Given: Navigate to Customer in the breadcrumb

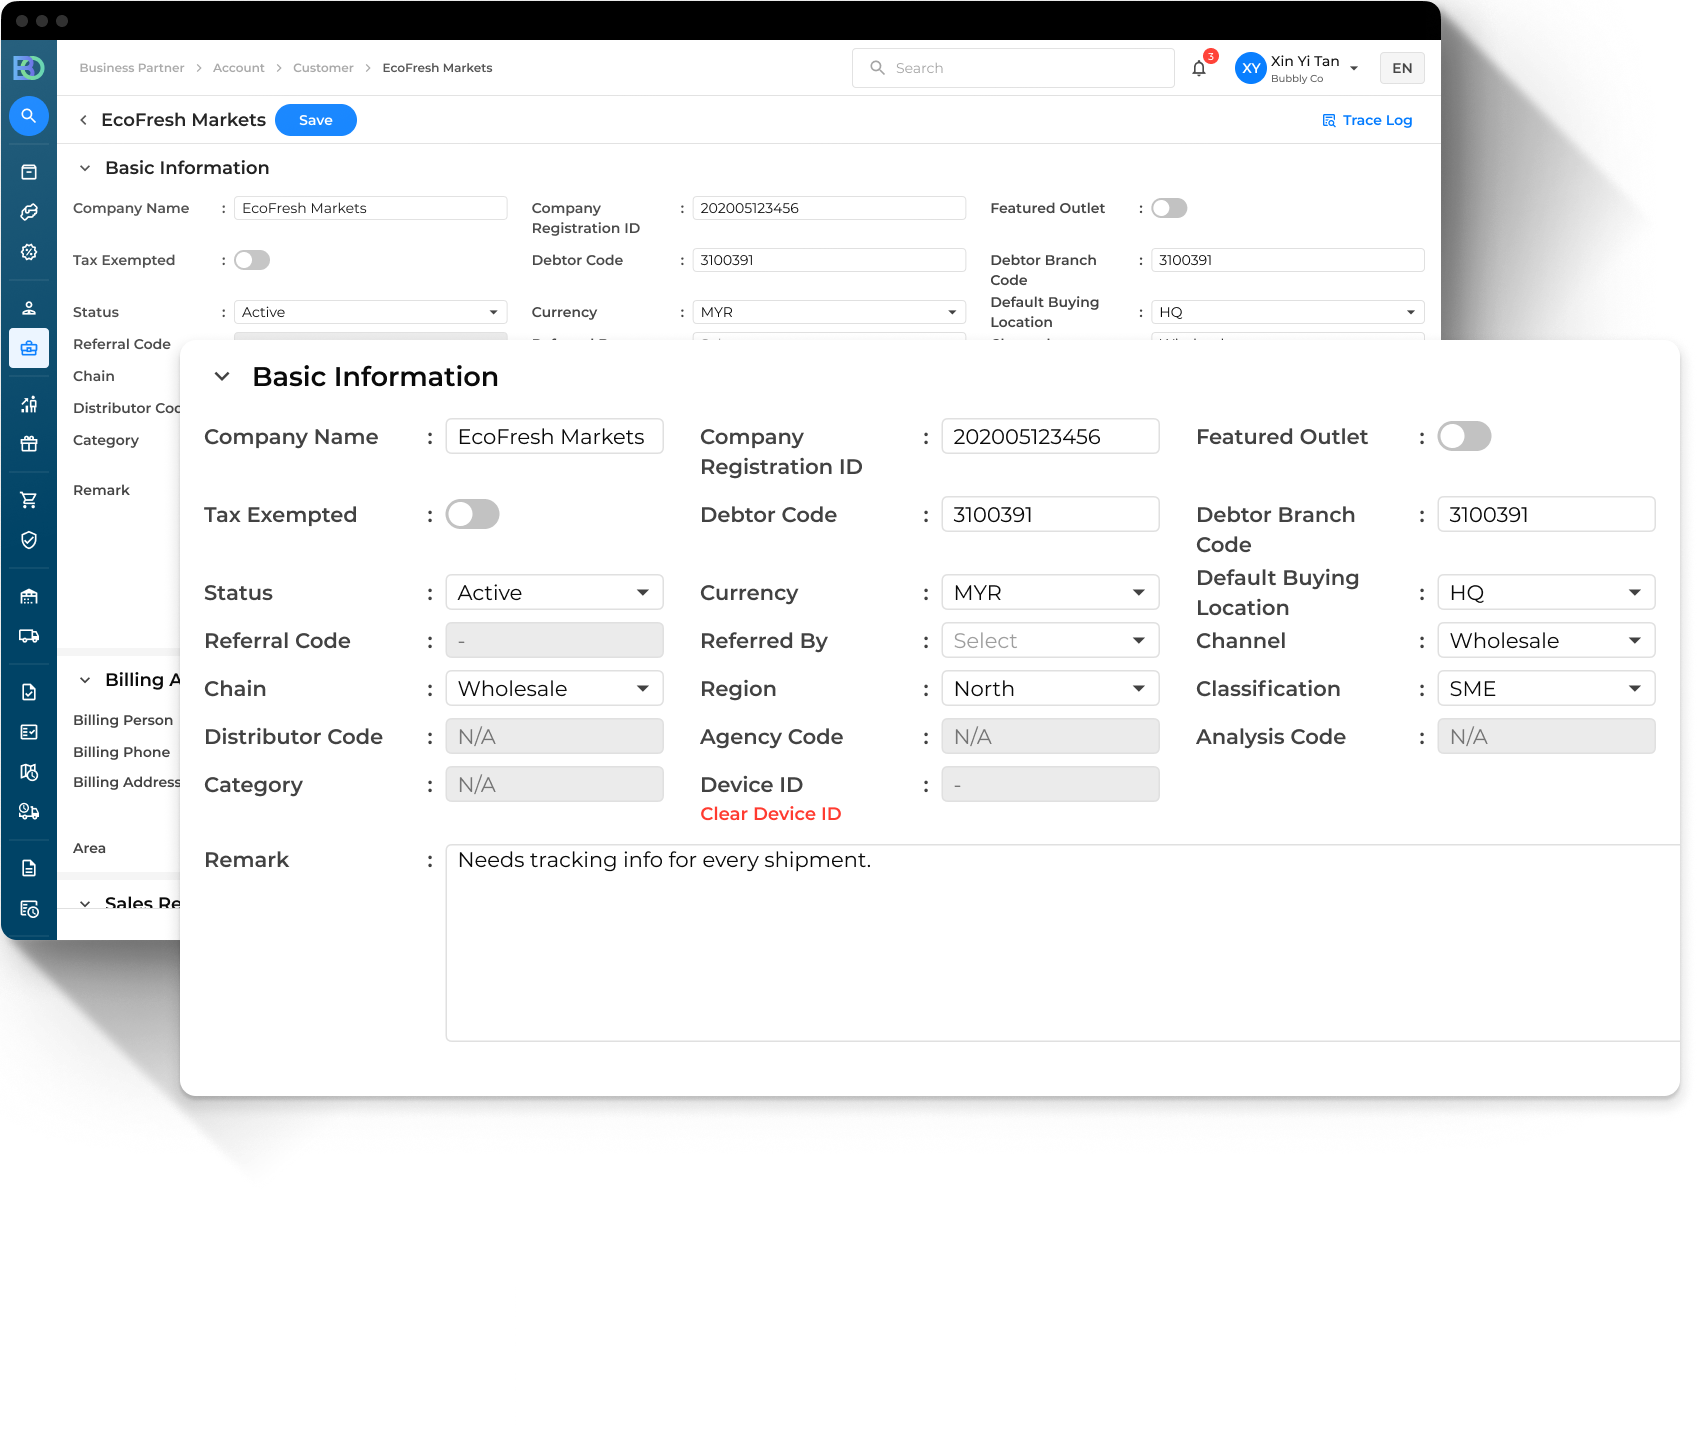Looking at the screenshot, I should (323, 68).
